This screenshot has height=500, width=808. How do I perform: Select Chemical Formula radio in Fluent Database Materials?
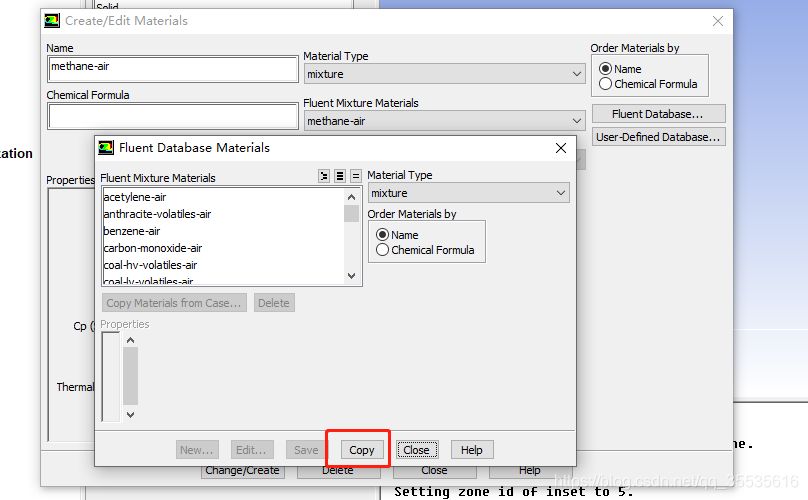point(382,250)
